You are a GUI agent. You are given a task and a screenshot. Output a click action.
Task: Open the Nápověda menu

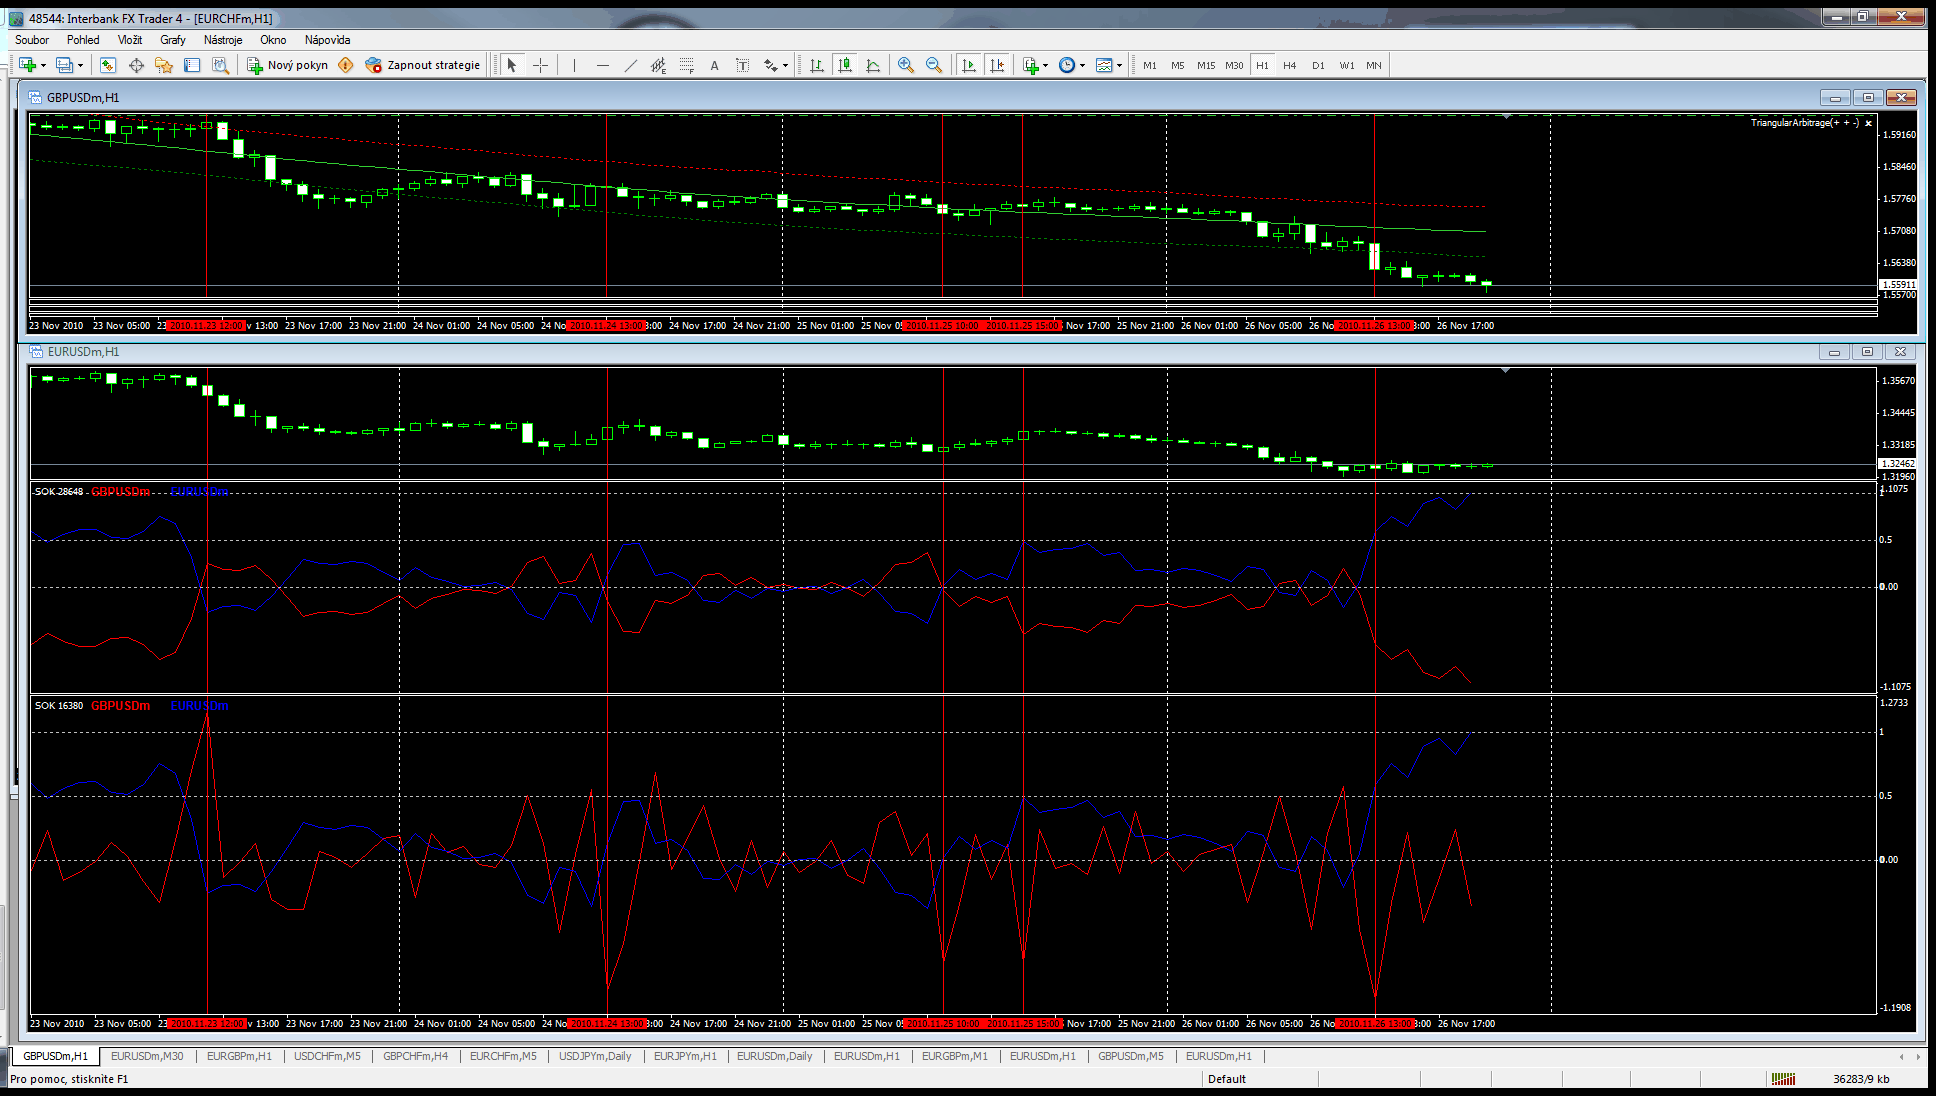pos(327,40)
